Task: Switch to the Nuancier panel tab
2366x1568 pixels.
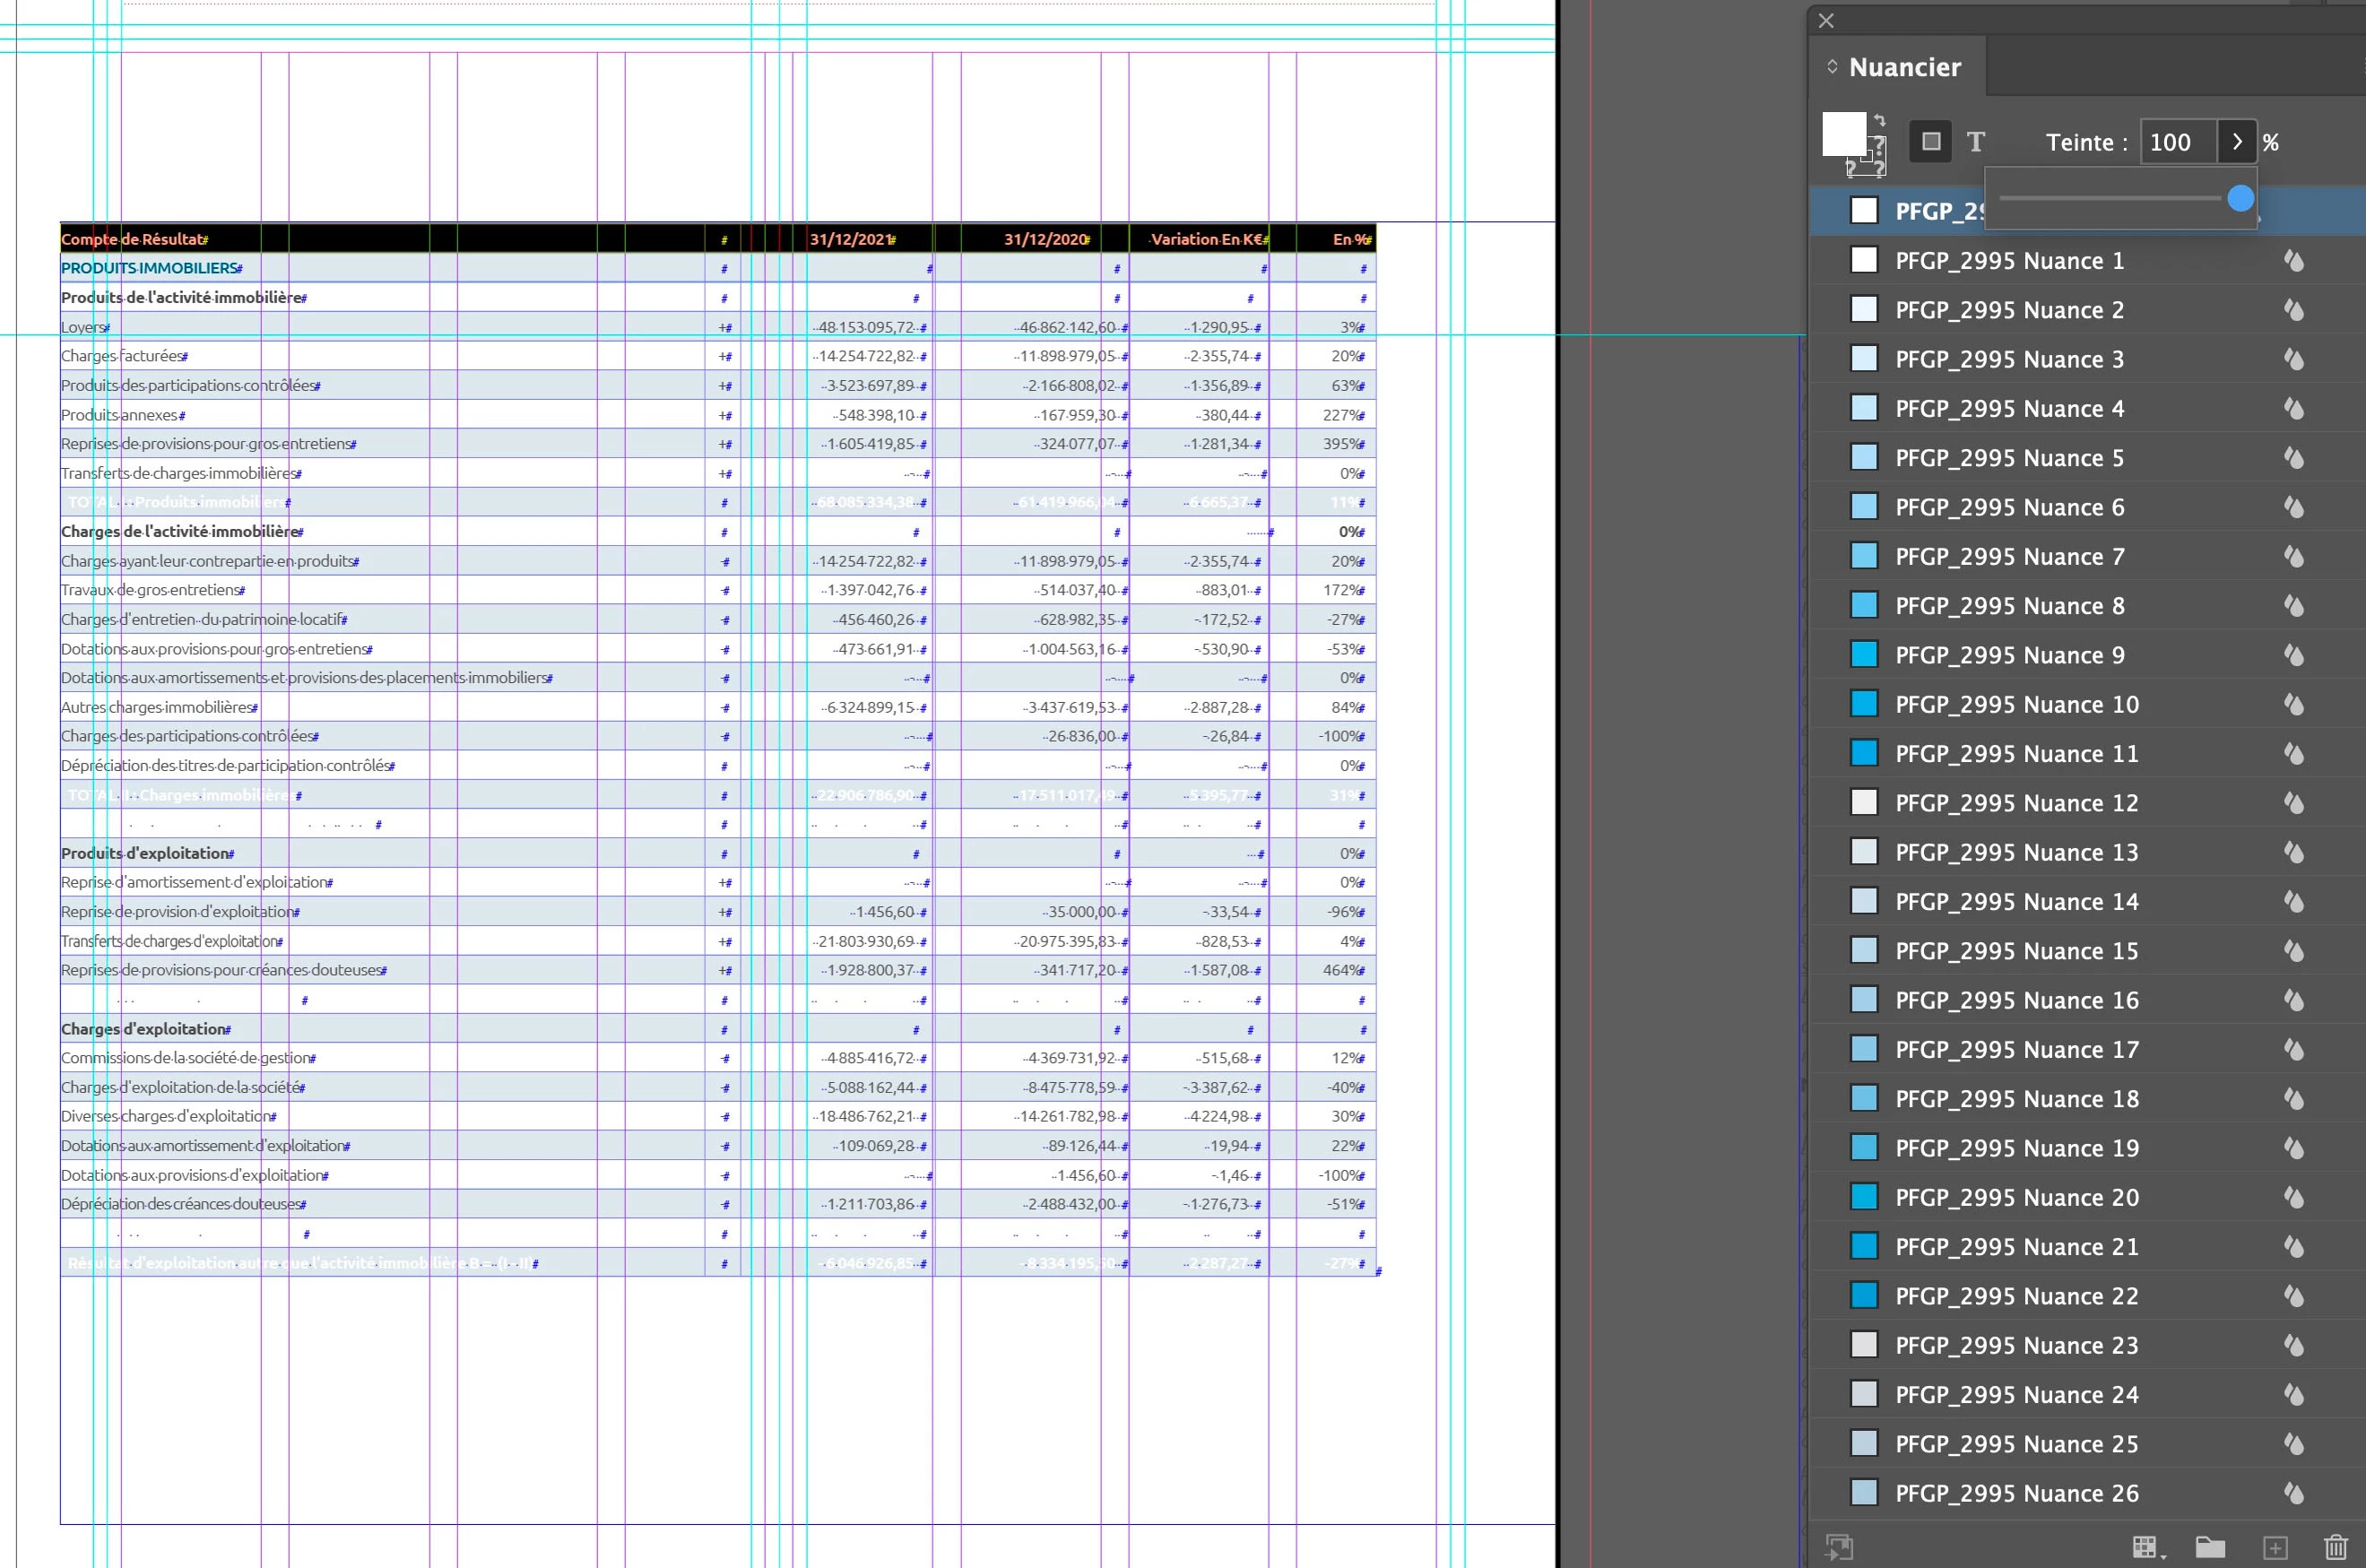Action: (x=1904, y=67)
